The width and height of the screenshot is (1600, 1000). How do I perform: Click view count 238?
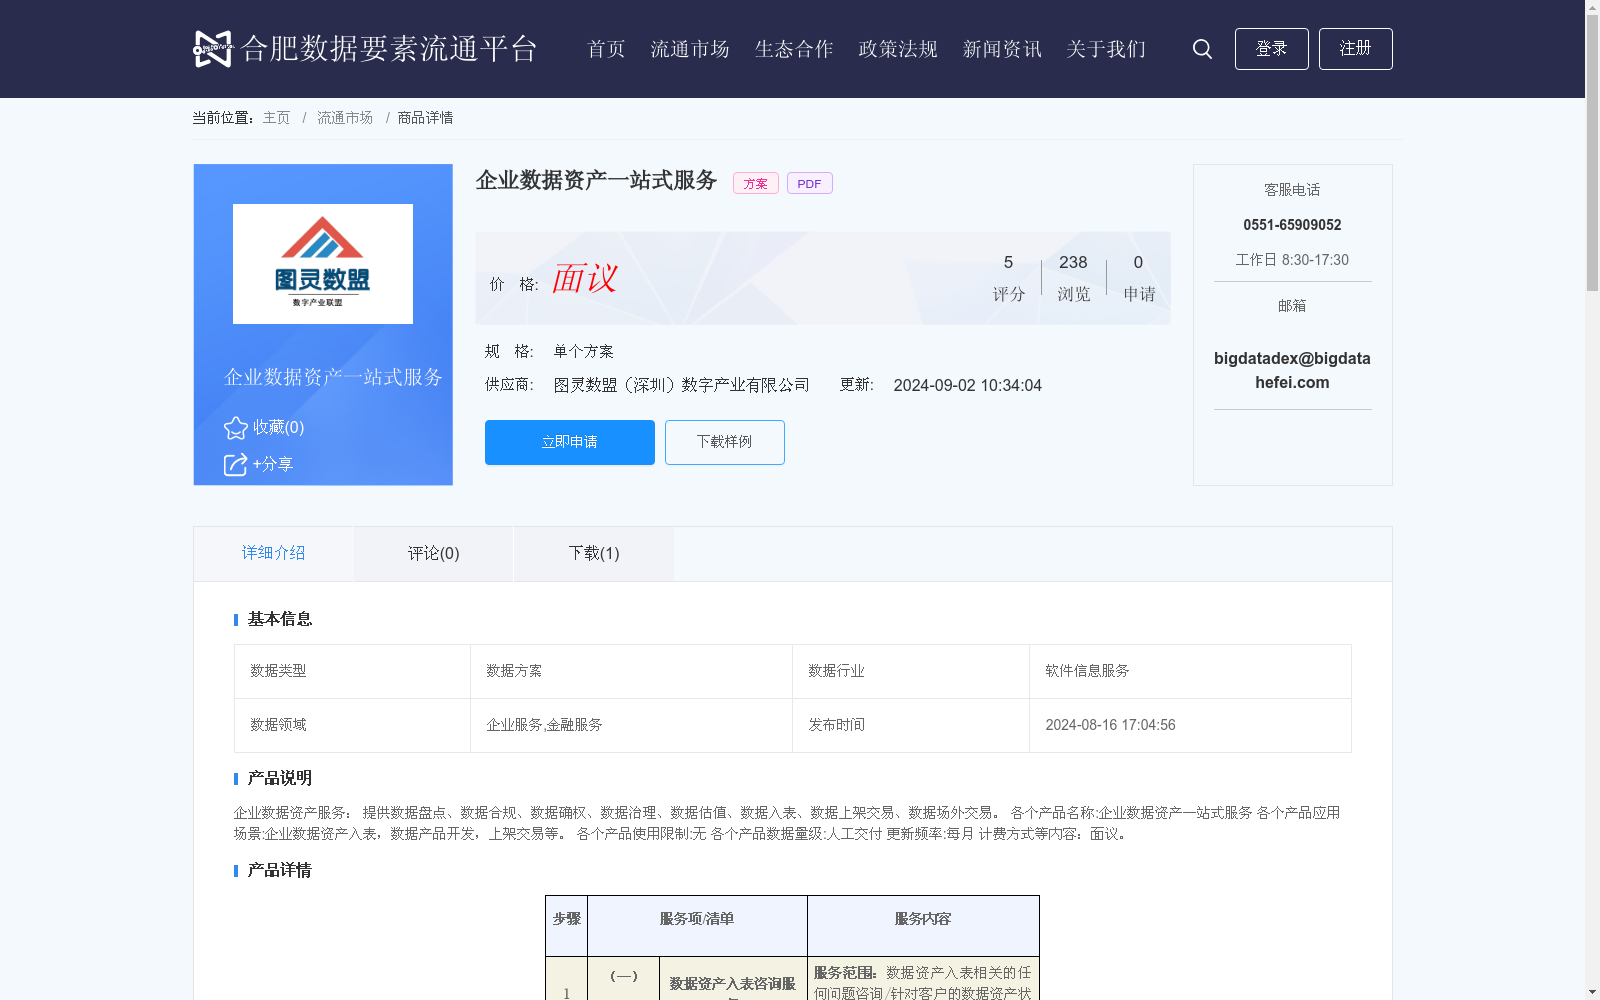[x=1073, y=262]
